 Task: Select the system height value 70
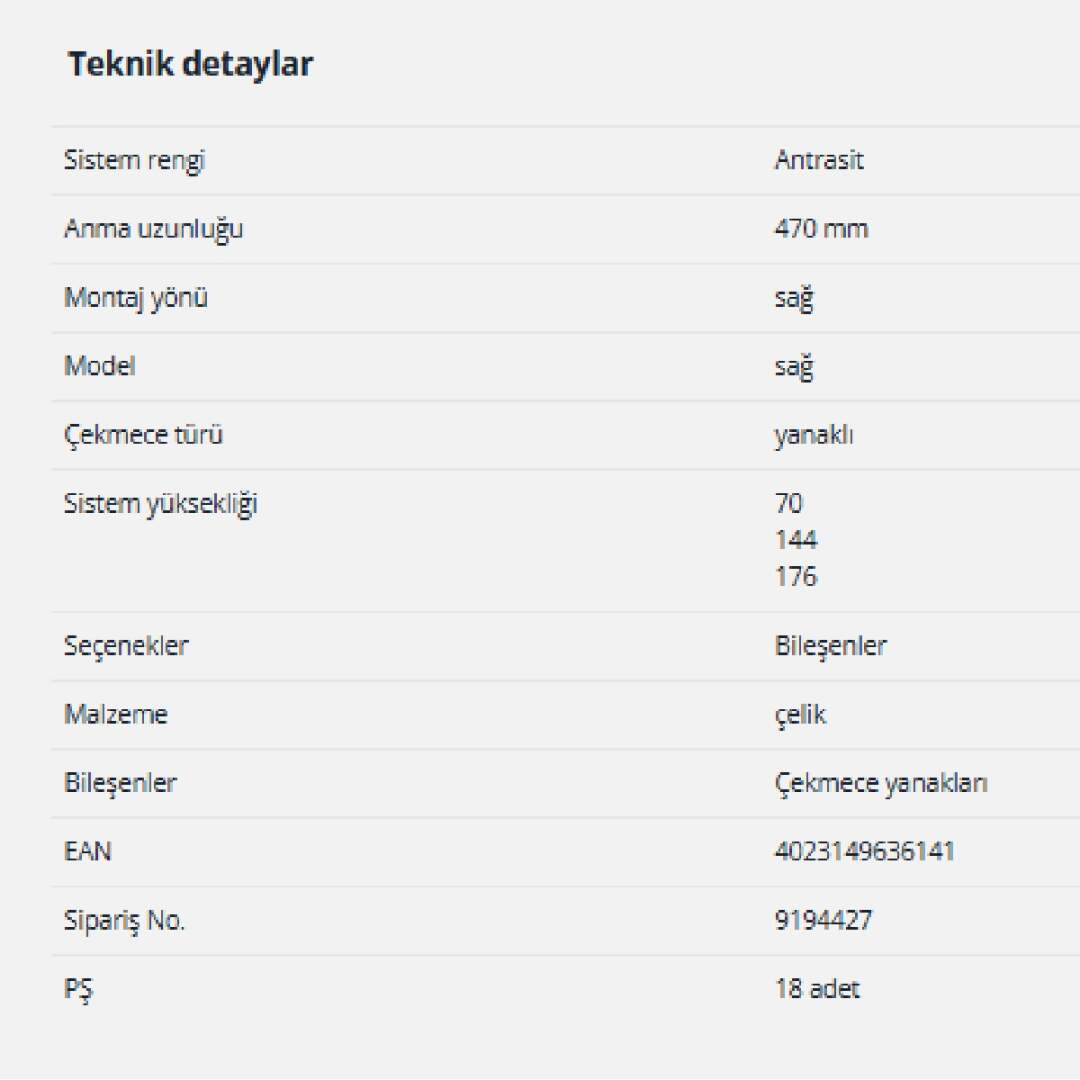[788, 503]
